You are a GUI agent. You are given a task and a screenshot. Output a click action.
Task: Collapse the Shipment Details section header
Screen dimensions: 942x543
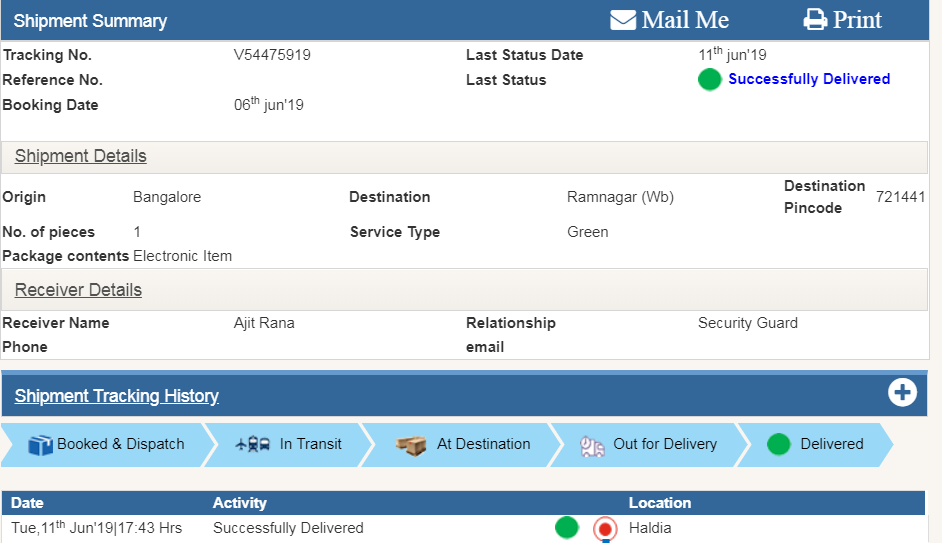[x=81, y=156]
